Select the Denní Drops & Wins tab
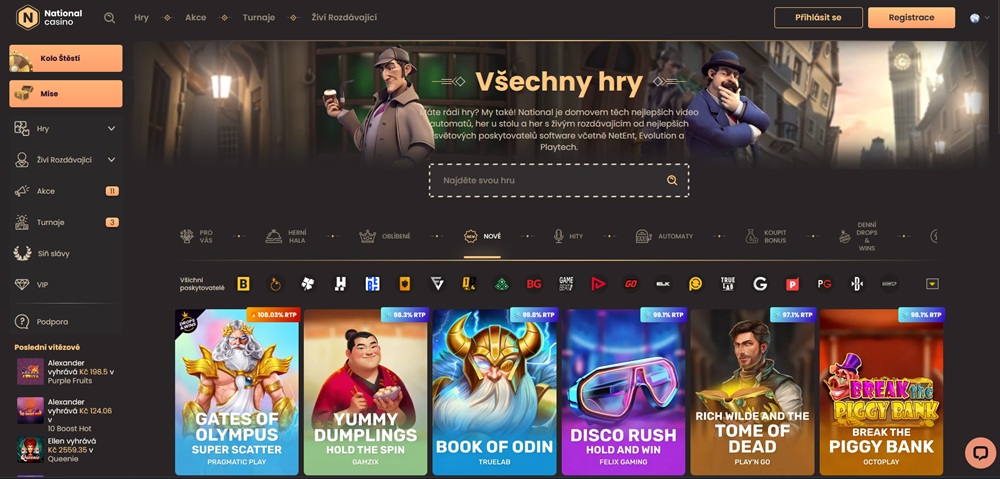 pos(858,237)
